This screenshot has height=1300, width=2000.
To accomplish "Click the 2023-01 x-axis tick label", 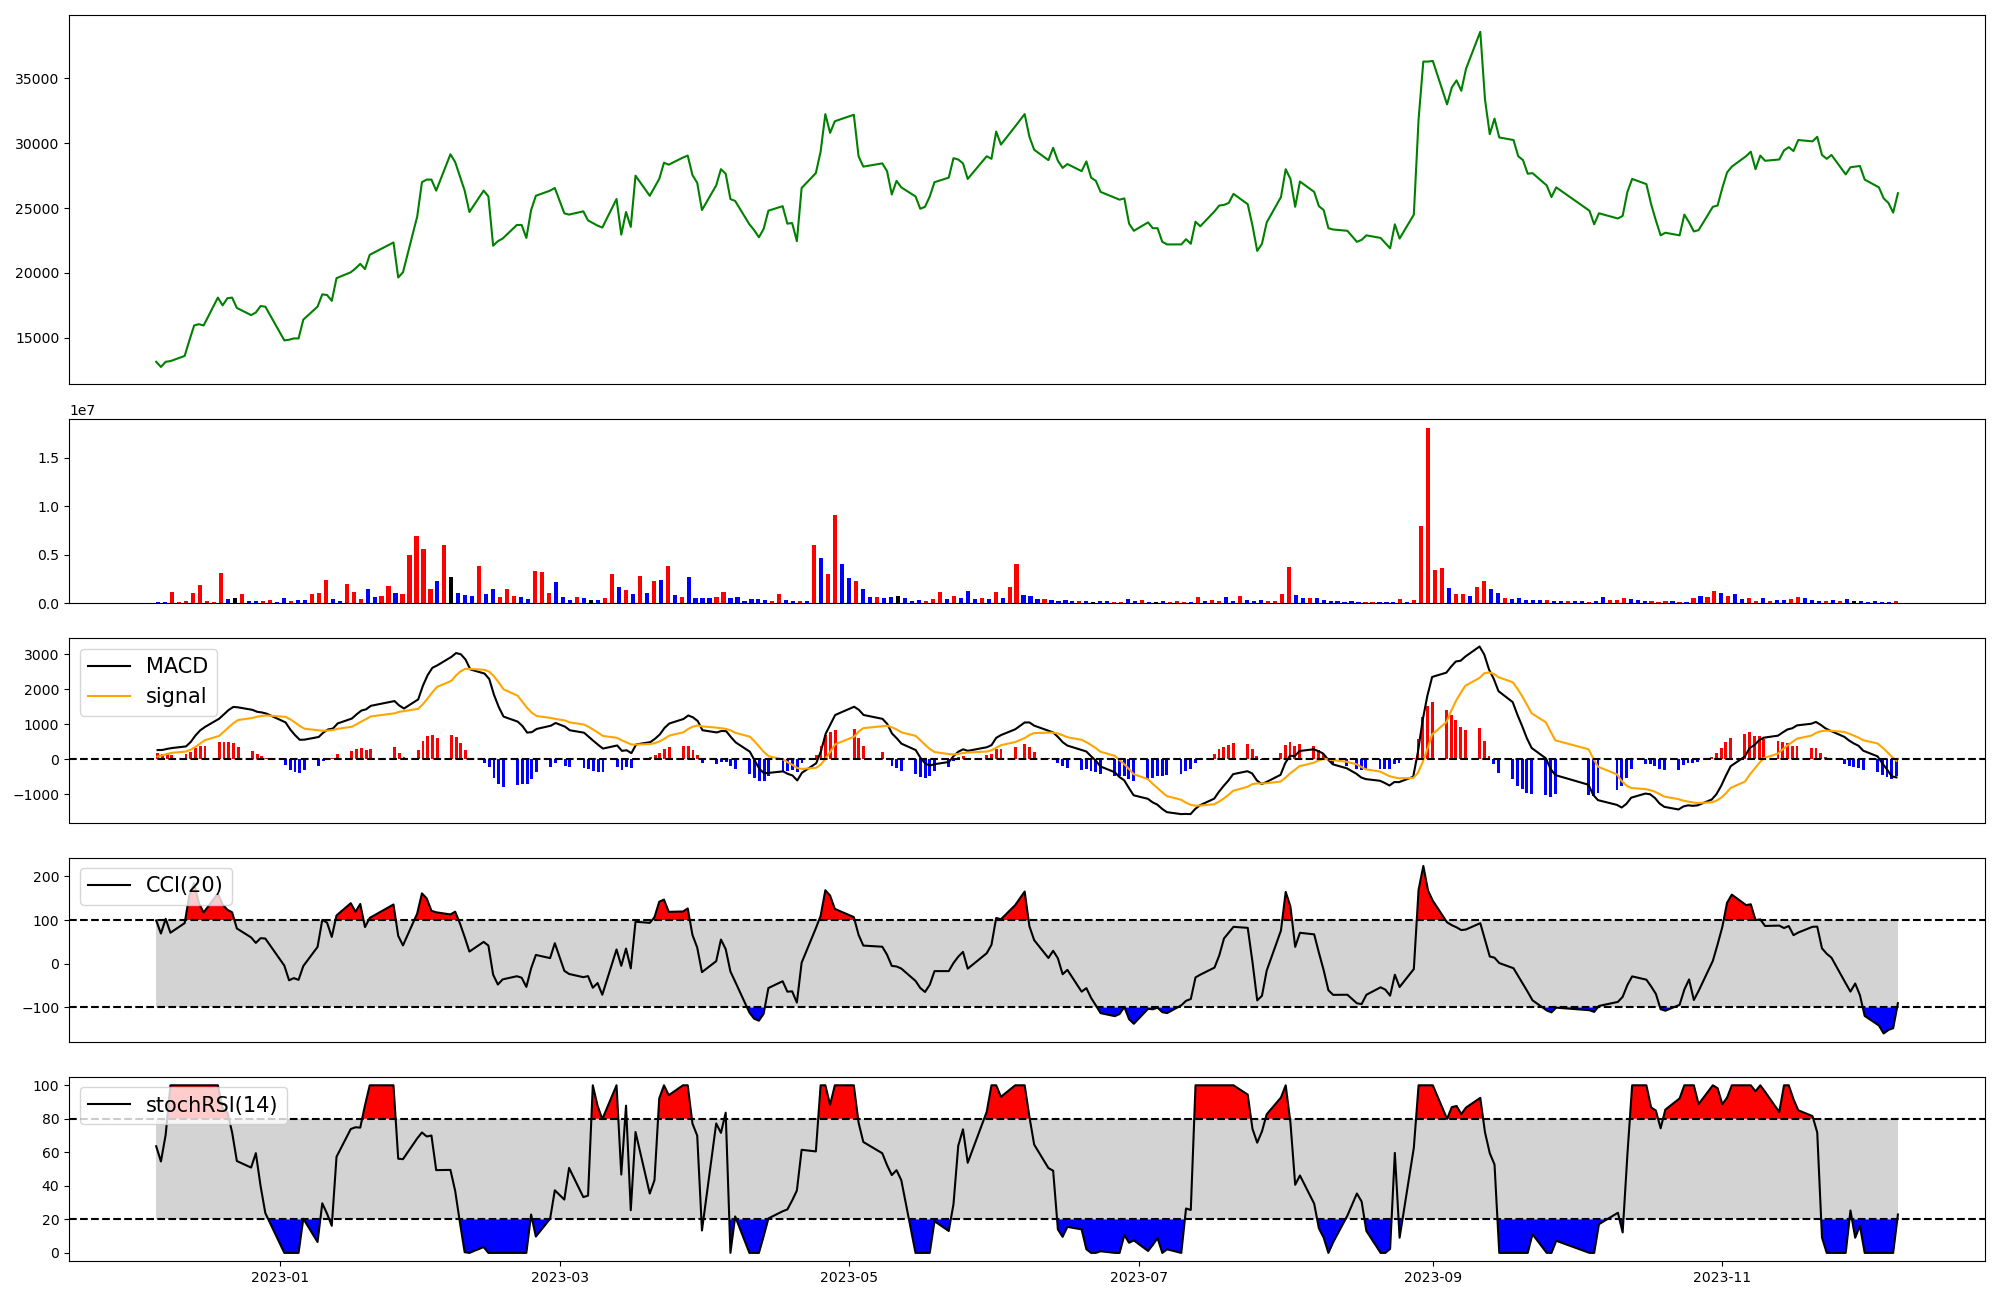I will click(280, 1277).
